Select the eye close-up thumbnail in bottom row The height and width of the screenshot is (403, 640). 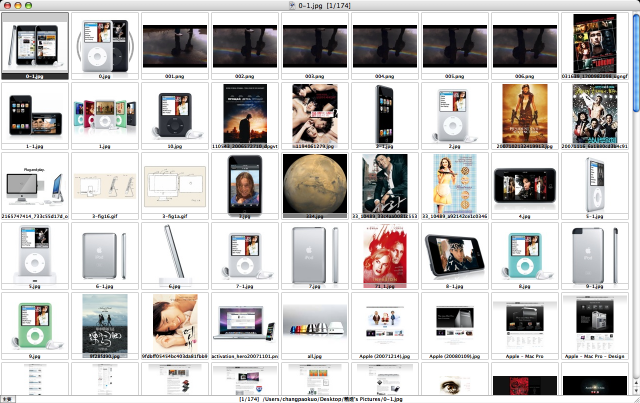tap(455, 379)
